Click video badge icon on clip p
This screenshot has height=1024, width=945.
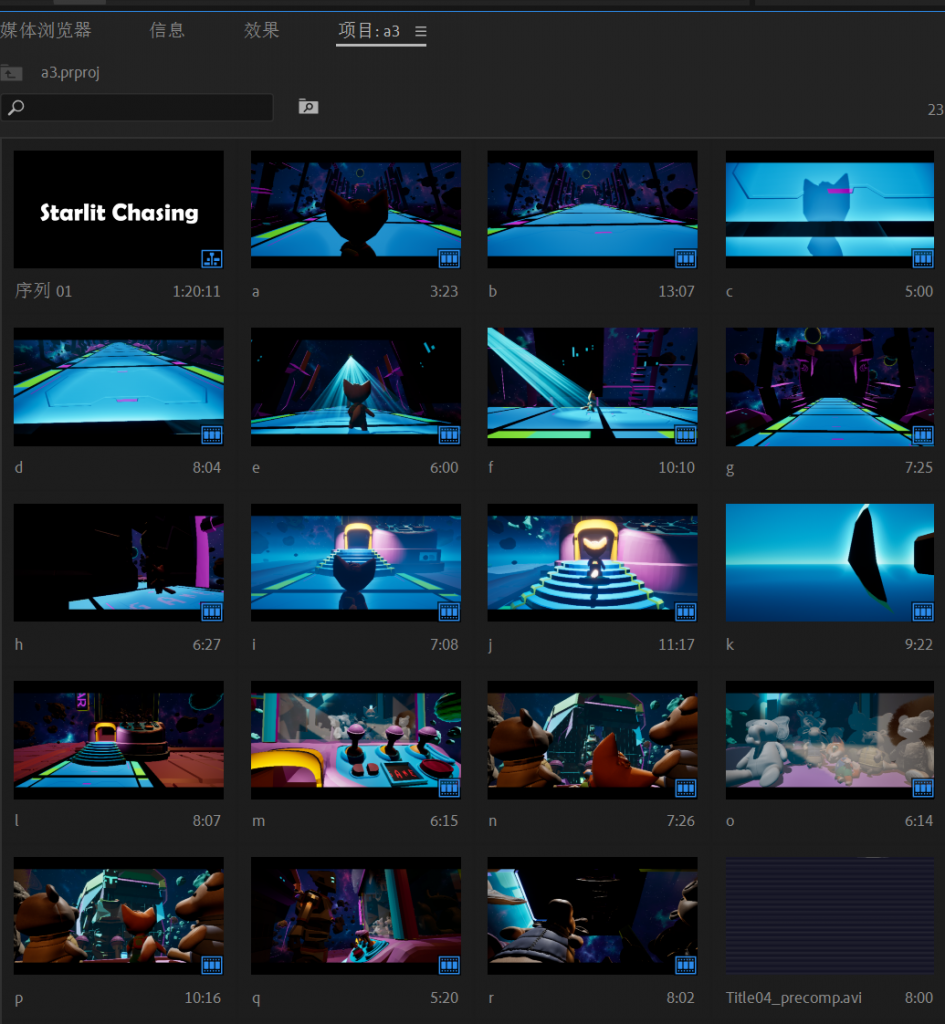[x=212, y=965]
